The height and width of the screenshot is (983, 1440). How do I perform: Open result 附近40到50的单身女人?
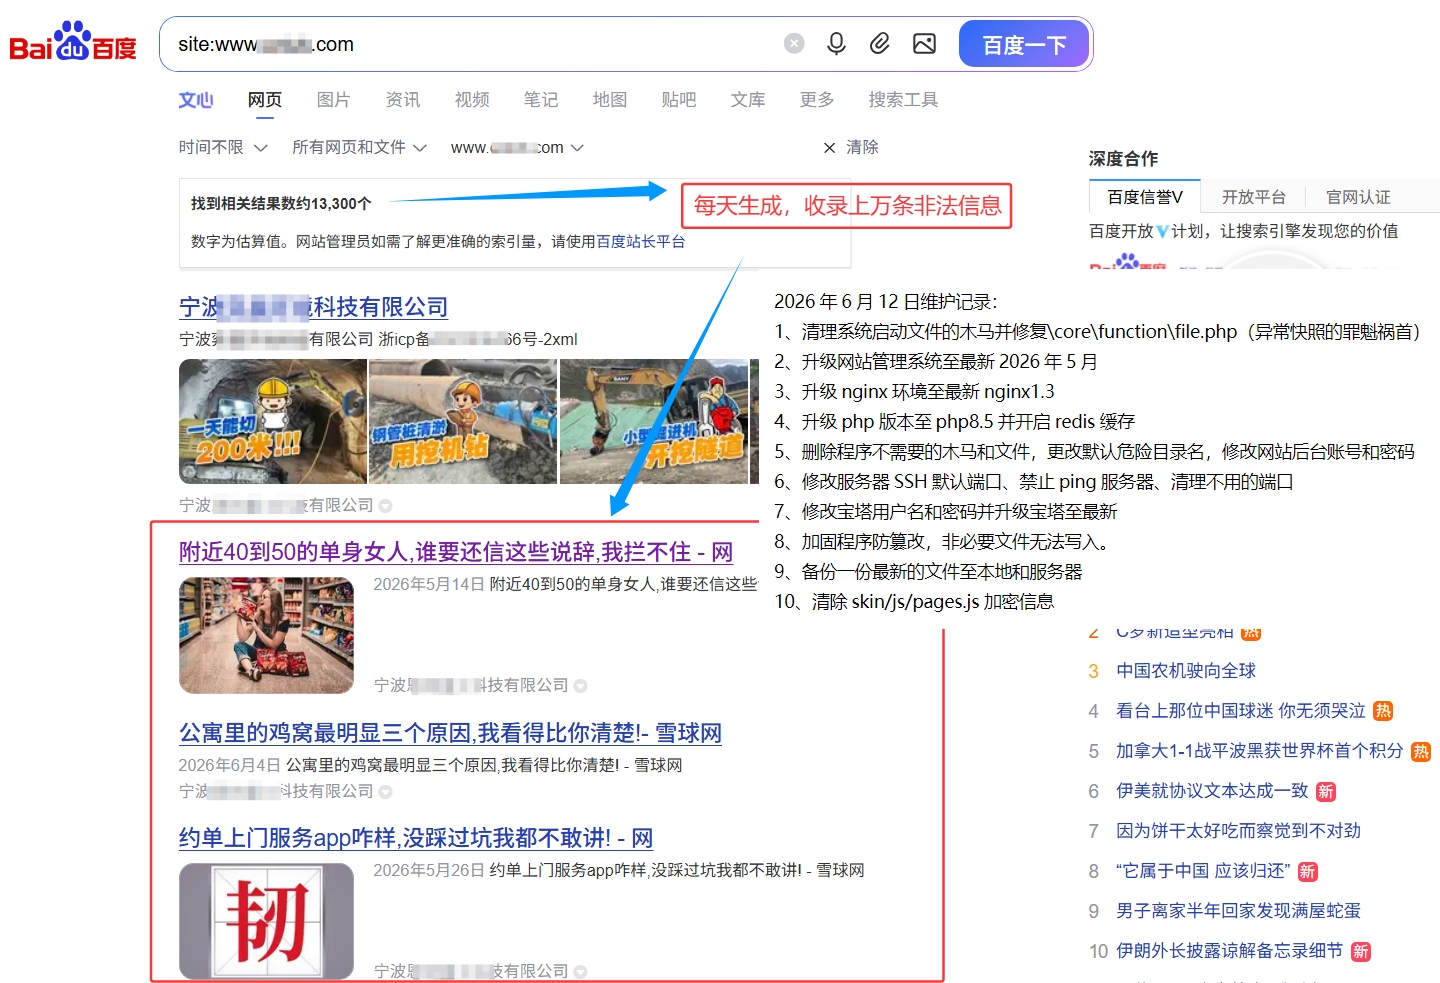tap(456, 552)
